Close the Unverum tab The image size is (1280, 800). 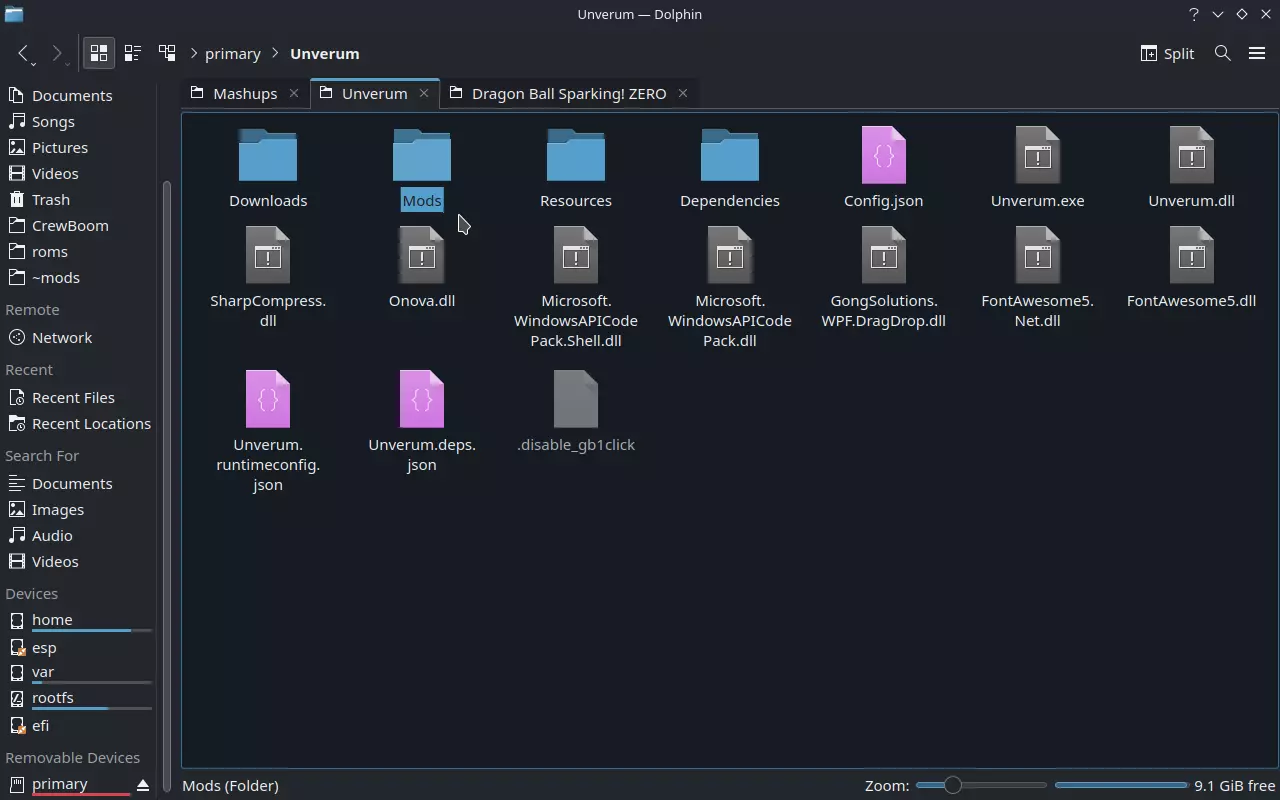coord(424,93)
